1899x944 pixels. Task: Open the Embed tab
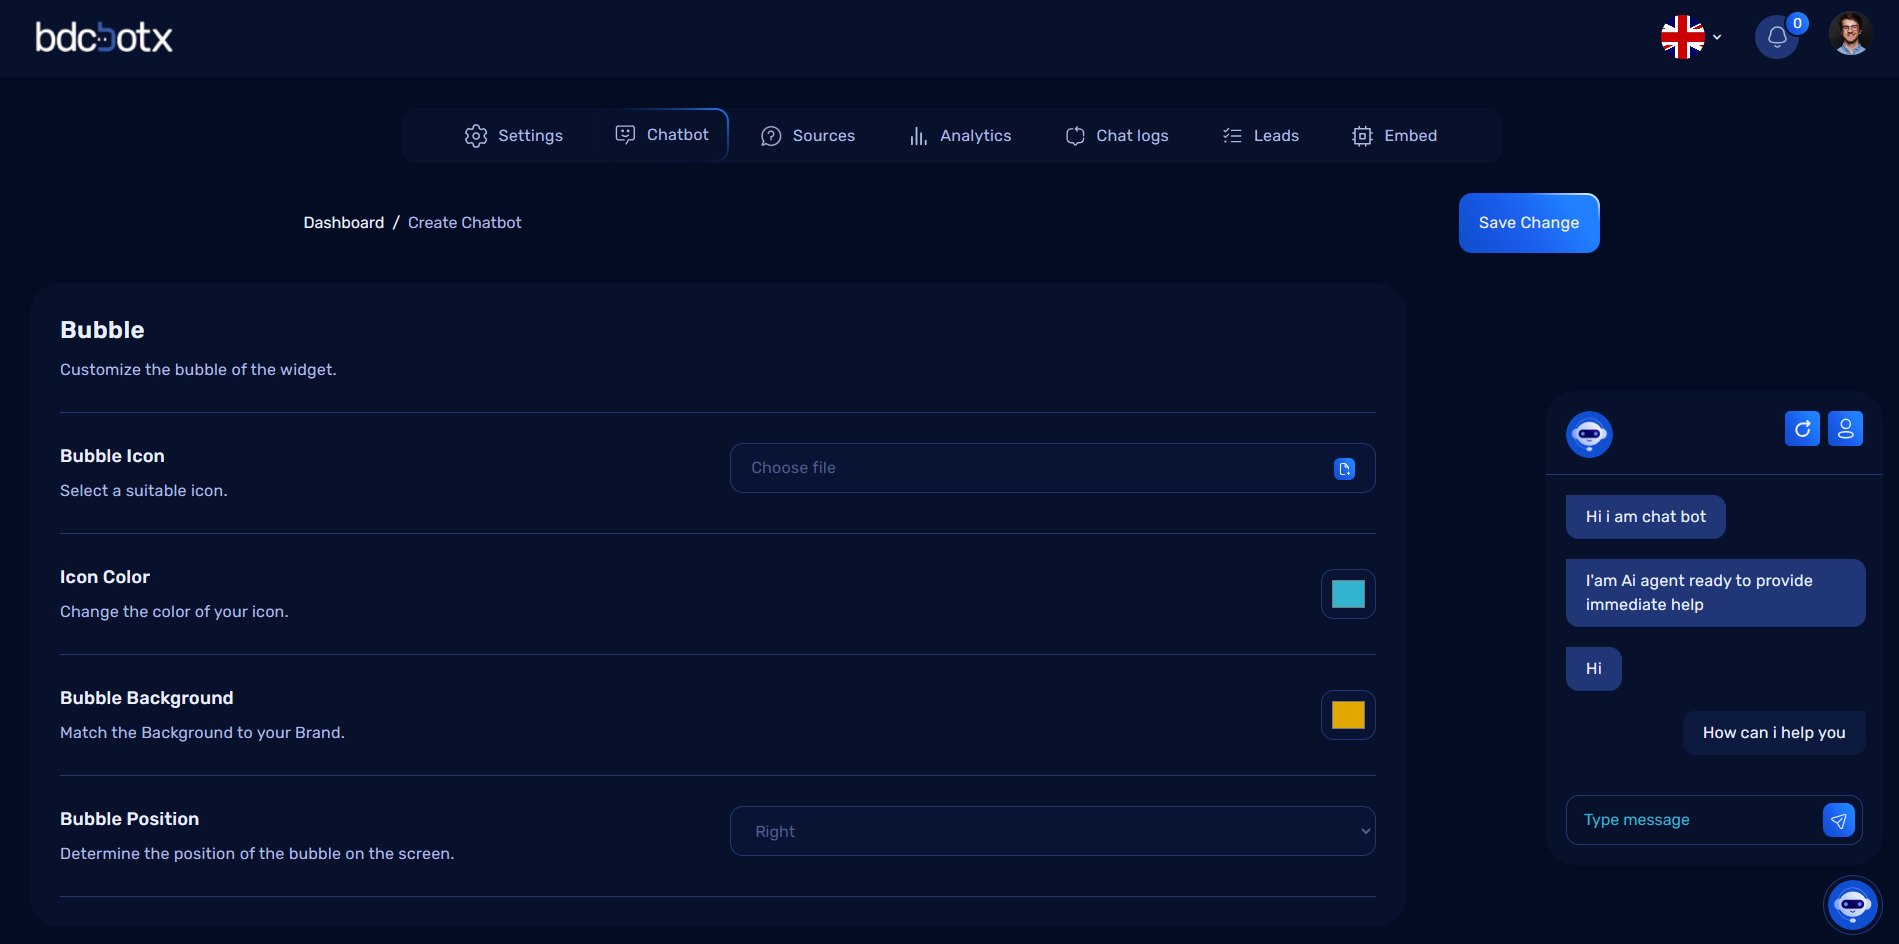click(1394, 136)
